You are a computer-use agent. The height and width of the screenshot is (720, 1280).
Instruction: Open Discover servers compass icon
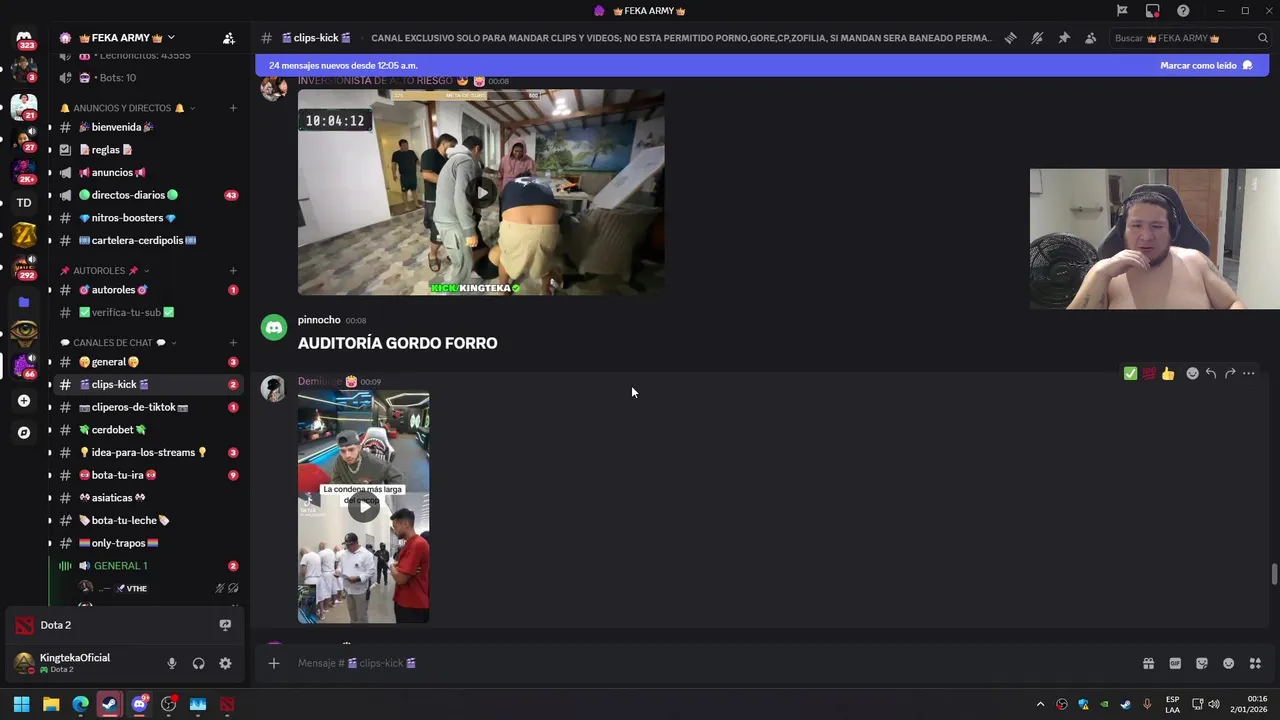[24, 433]
